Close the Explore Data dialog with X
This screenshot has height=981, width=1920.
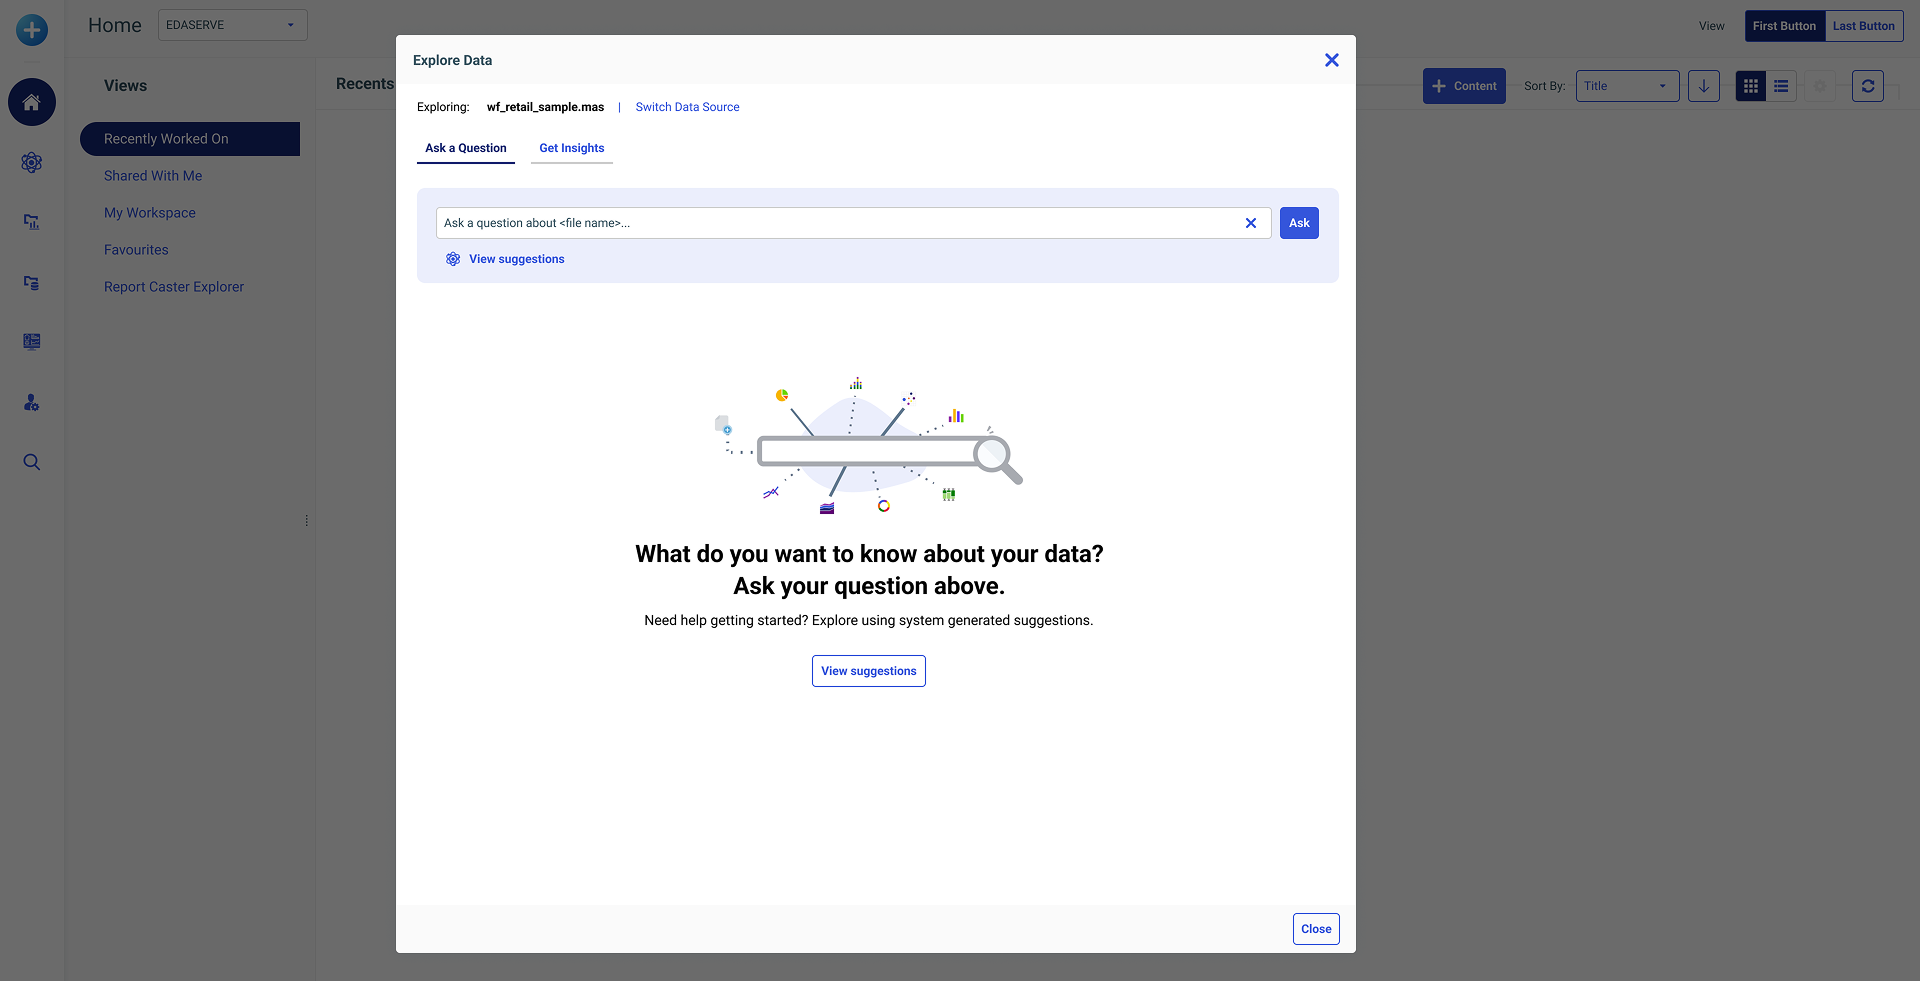(x=1332, y=60)
